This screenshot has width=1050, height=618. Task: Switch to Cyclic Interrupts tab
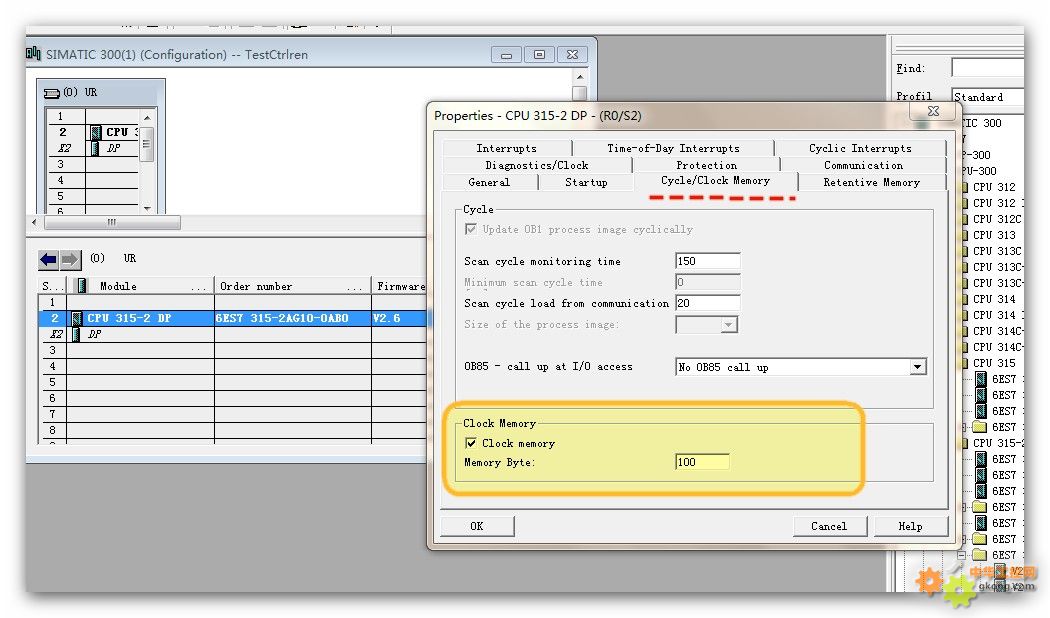click(860, 148)
